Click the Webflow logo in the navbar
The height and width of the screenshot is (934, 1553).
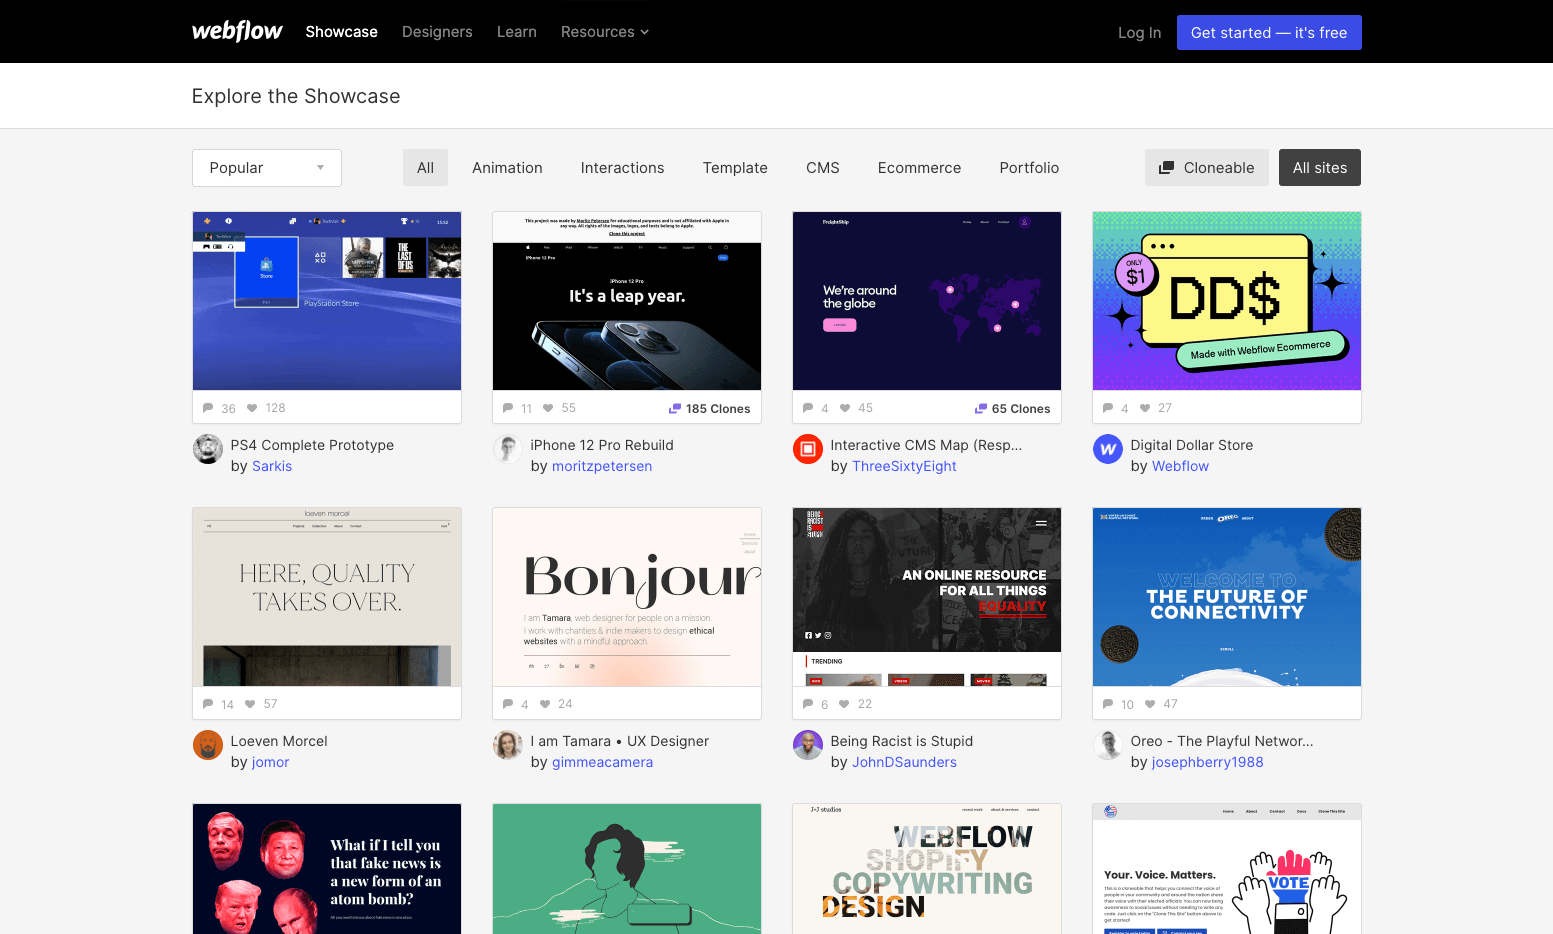pyautogui.click(x=237, y=31)
